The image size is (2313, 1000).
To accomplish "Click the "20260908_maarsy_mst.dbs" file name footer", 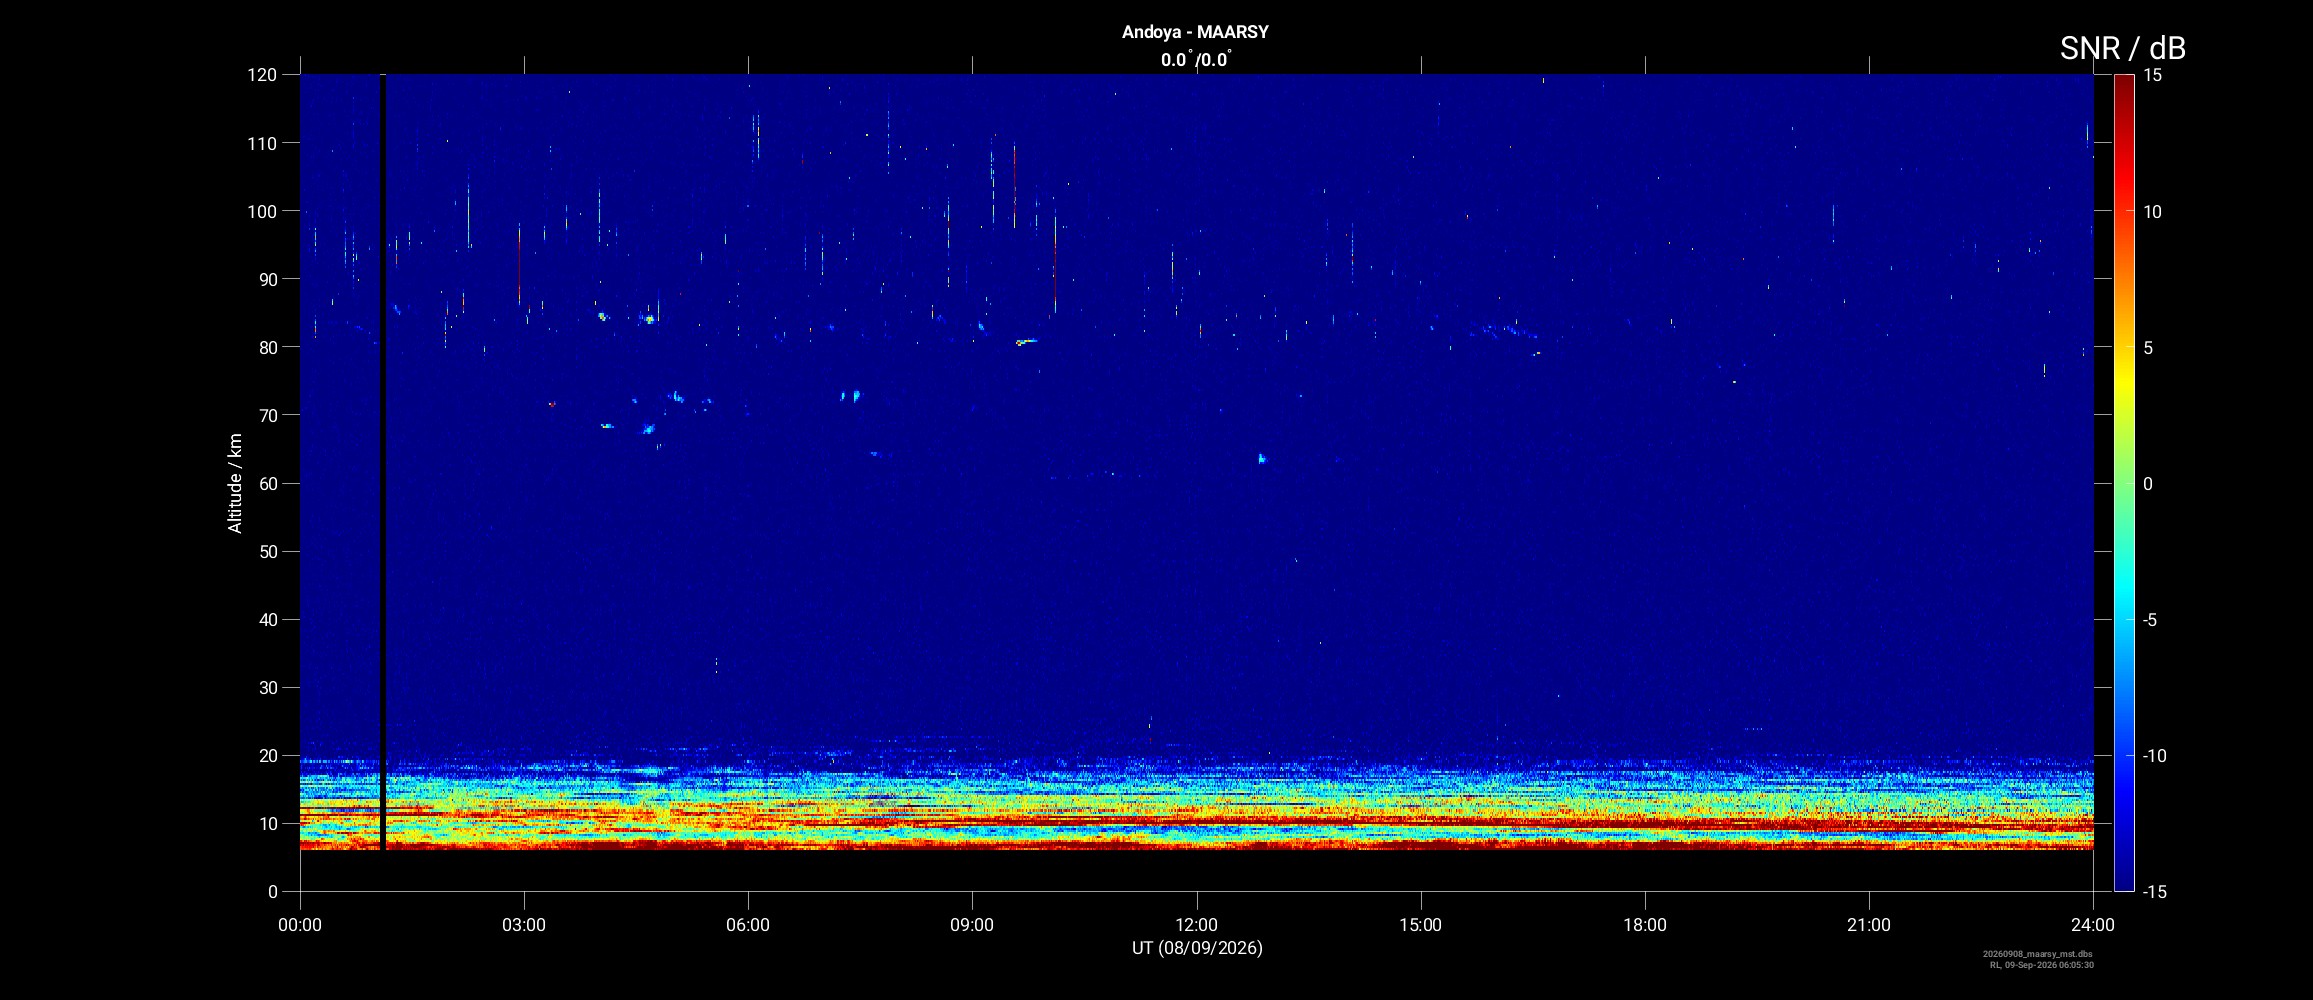I will (x=2038, y=954).
